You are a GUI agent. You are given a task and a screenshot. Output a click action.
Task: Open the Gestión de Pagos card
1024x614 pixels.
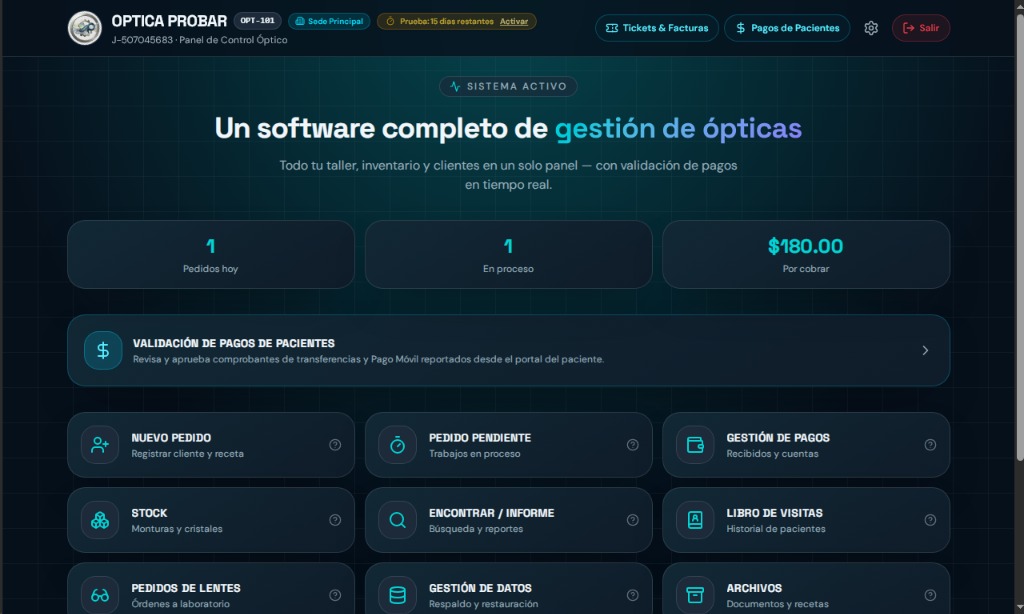[x=806, y=445]
